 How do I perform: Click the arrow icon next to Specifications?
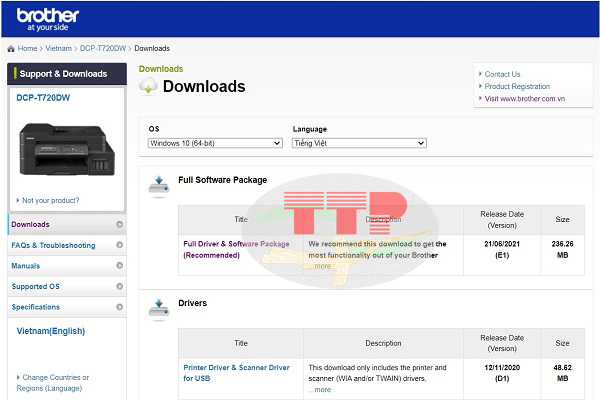point(119,307)
